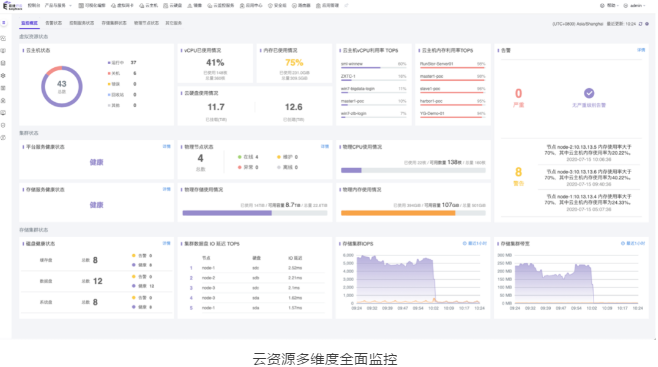
Task: Toggle the 回收站 legend entry of VM status
Action: tap(116, 95)
